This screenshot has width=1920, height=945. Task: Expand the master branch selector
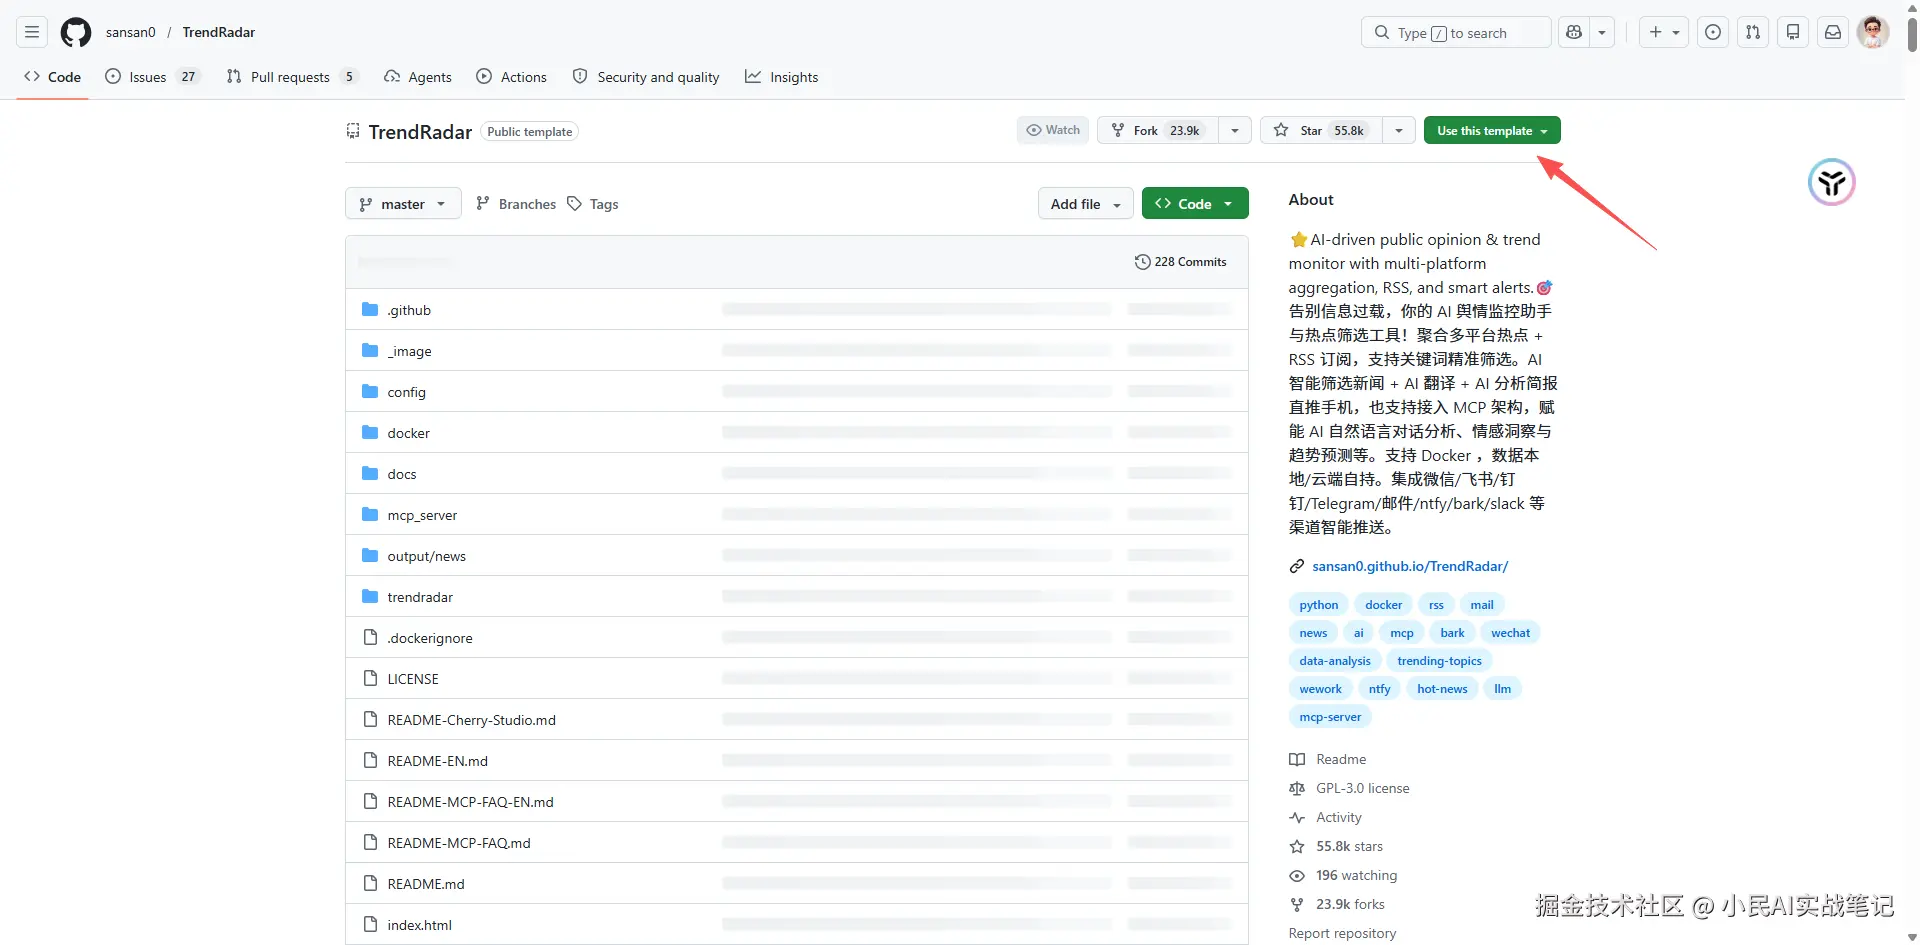[403, 204]
